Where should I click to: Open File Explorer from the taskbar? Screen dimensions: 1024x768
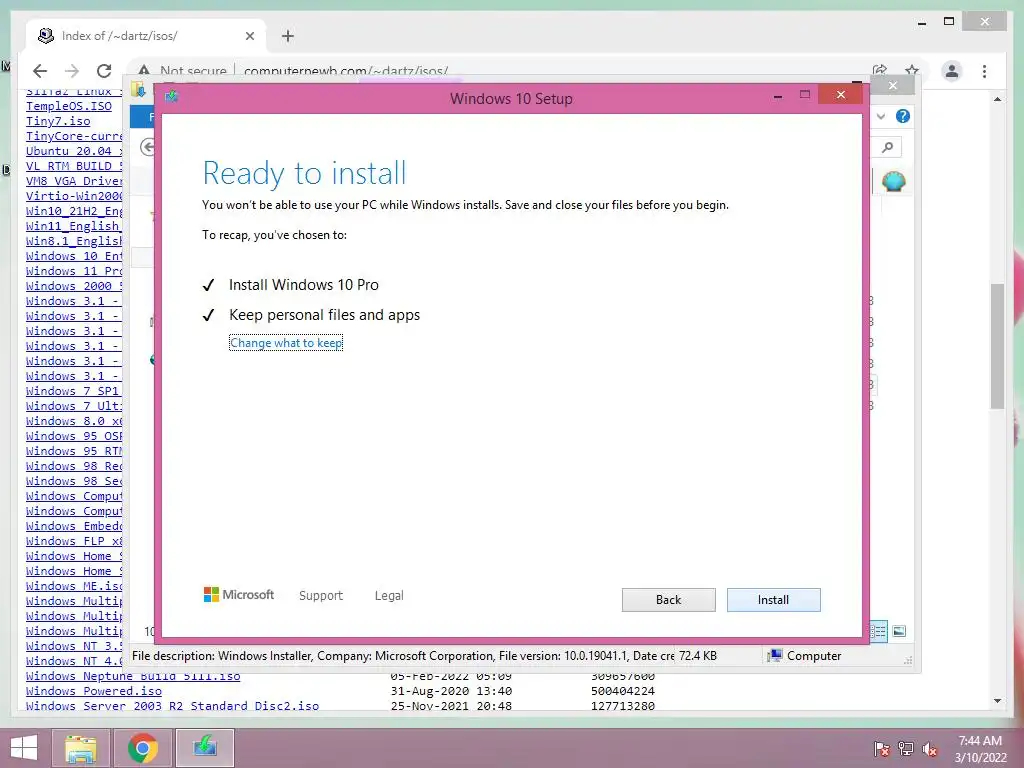pyautogui.click(x=80, y=748)
